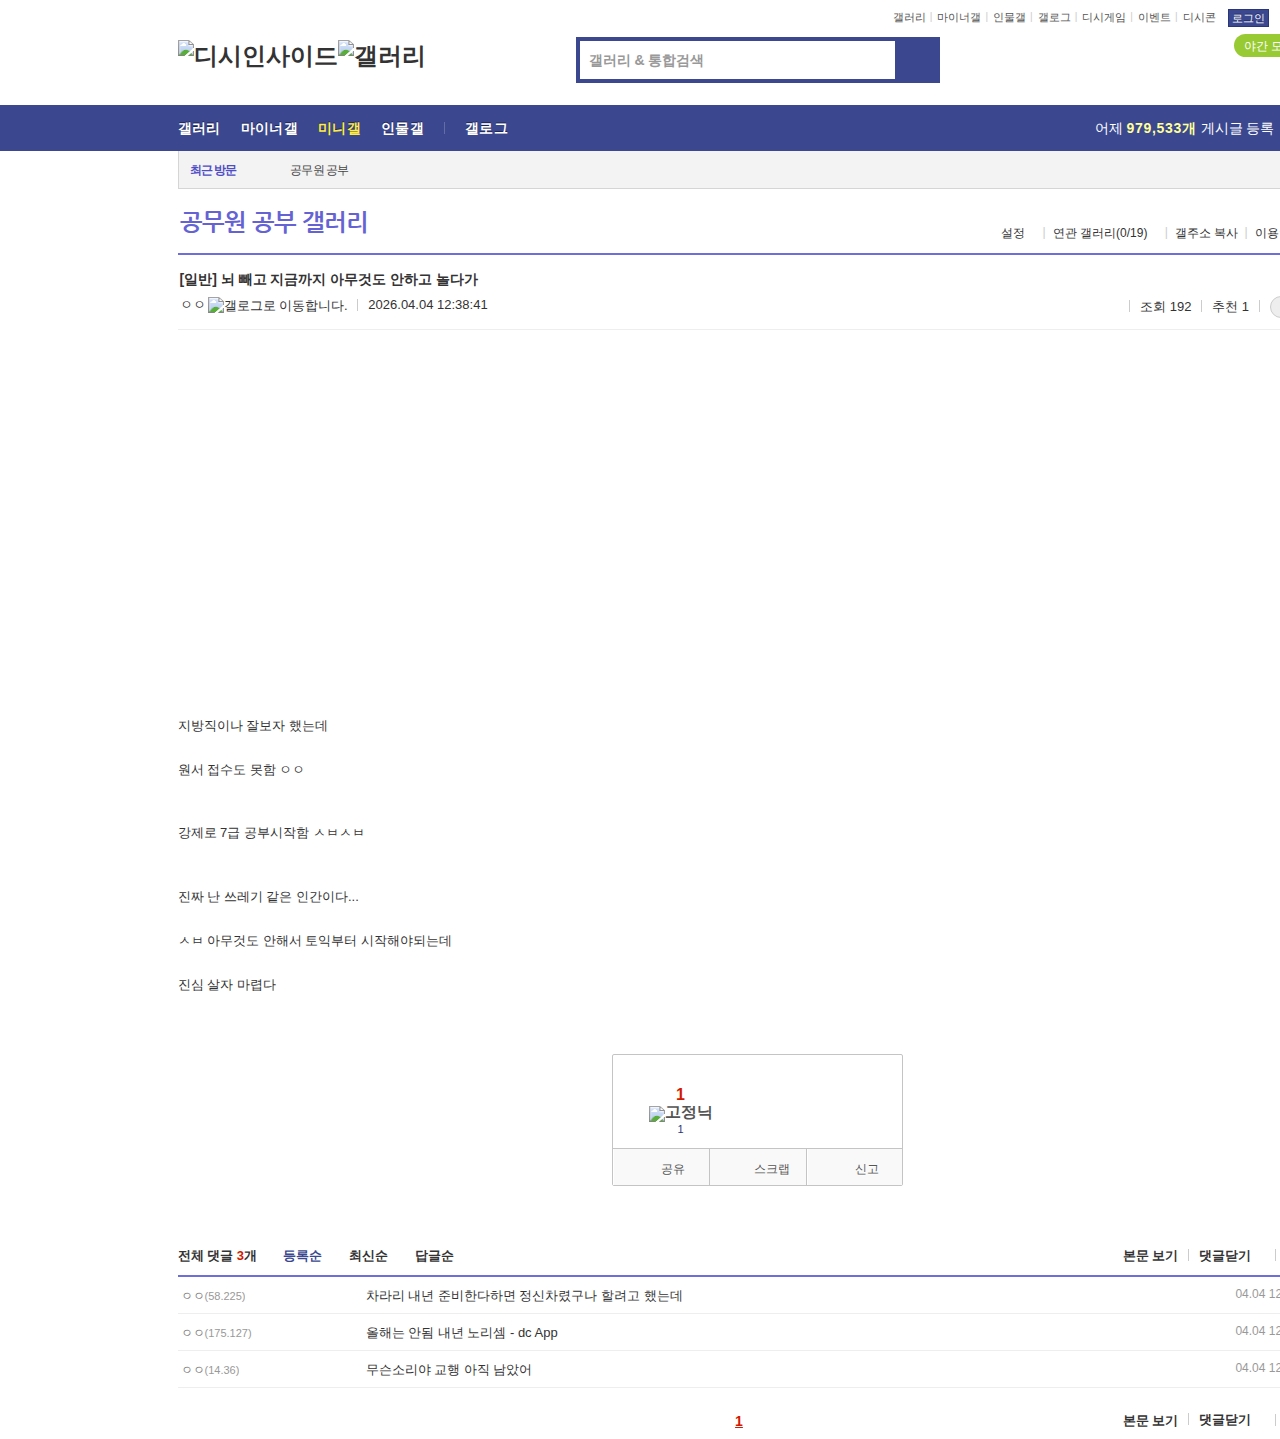This screenshot has height=1439, width=1280.
Task: Go to the 공무원 공부 갤러리 title heading
Action: (274, 221)
